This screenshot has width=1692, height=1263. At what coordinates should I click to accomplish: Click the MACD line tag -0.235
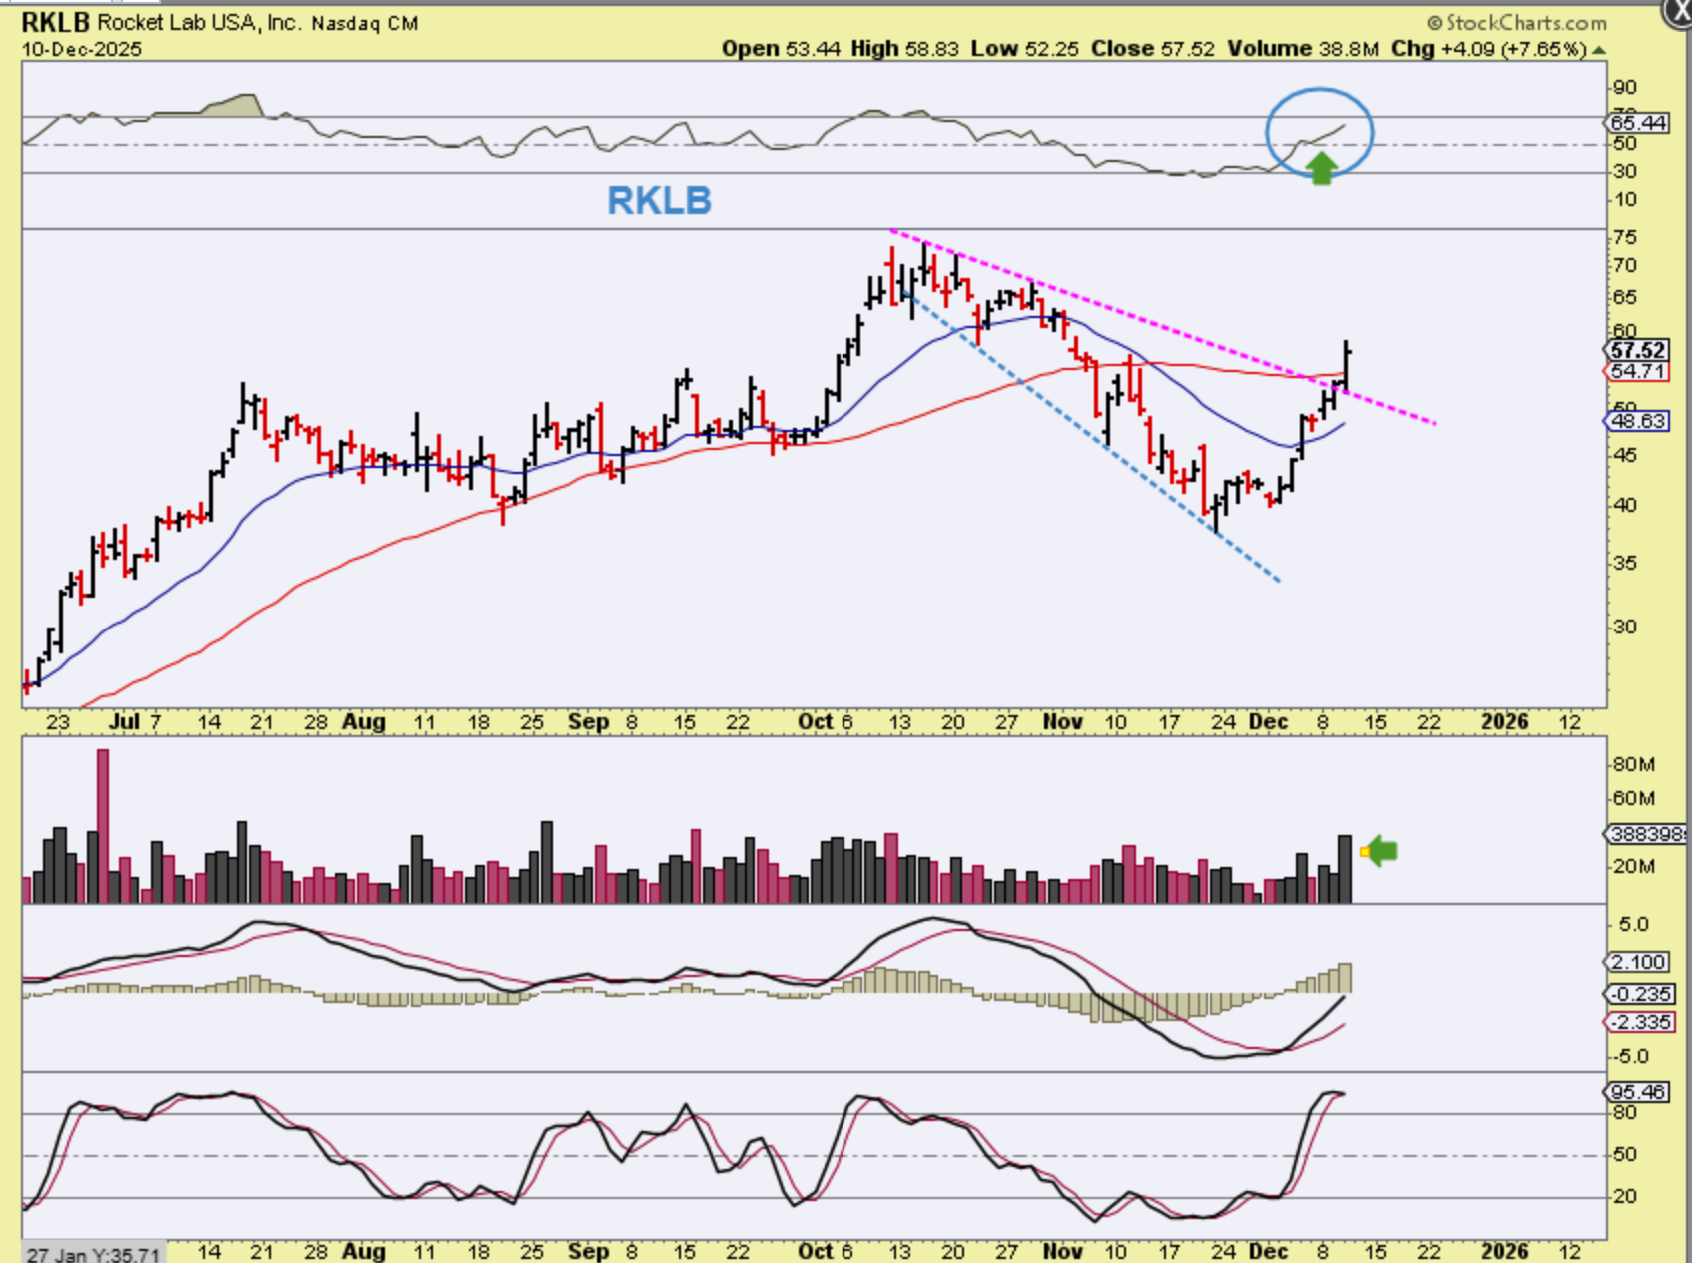(x=1639, y=994)
